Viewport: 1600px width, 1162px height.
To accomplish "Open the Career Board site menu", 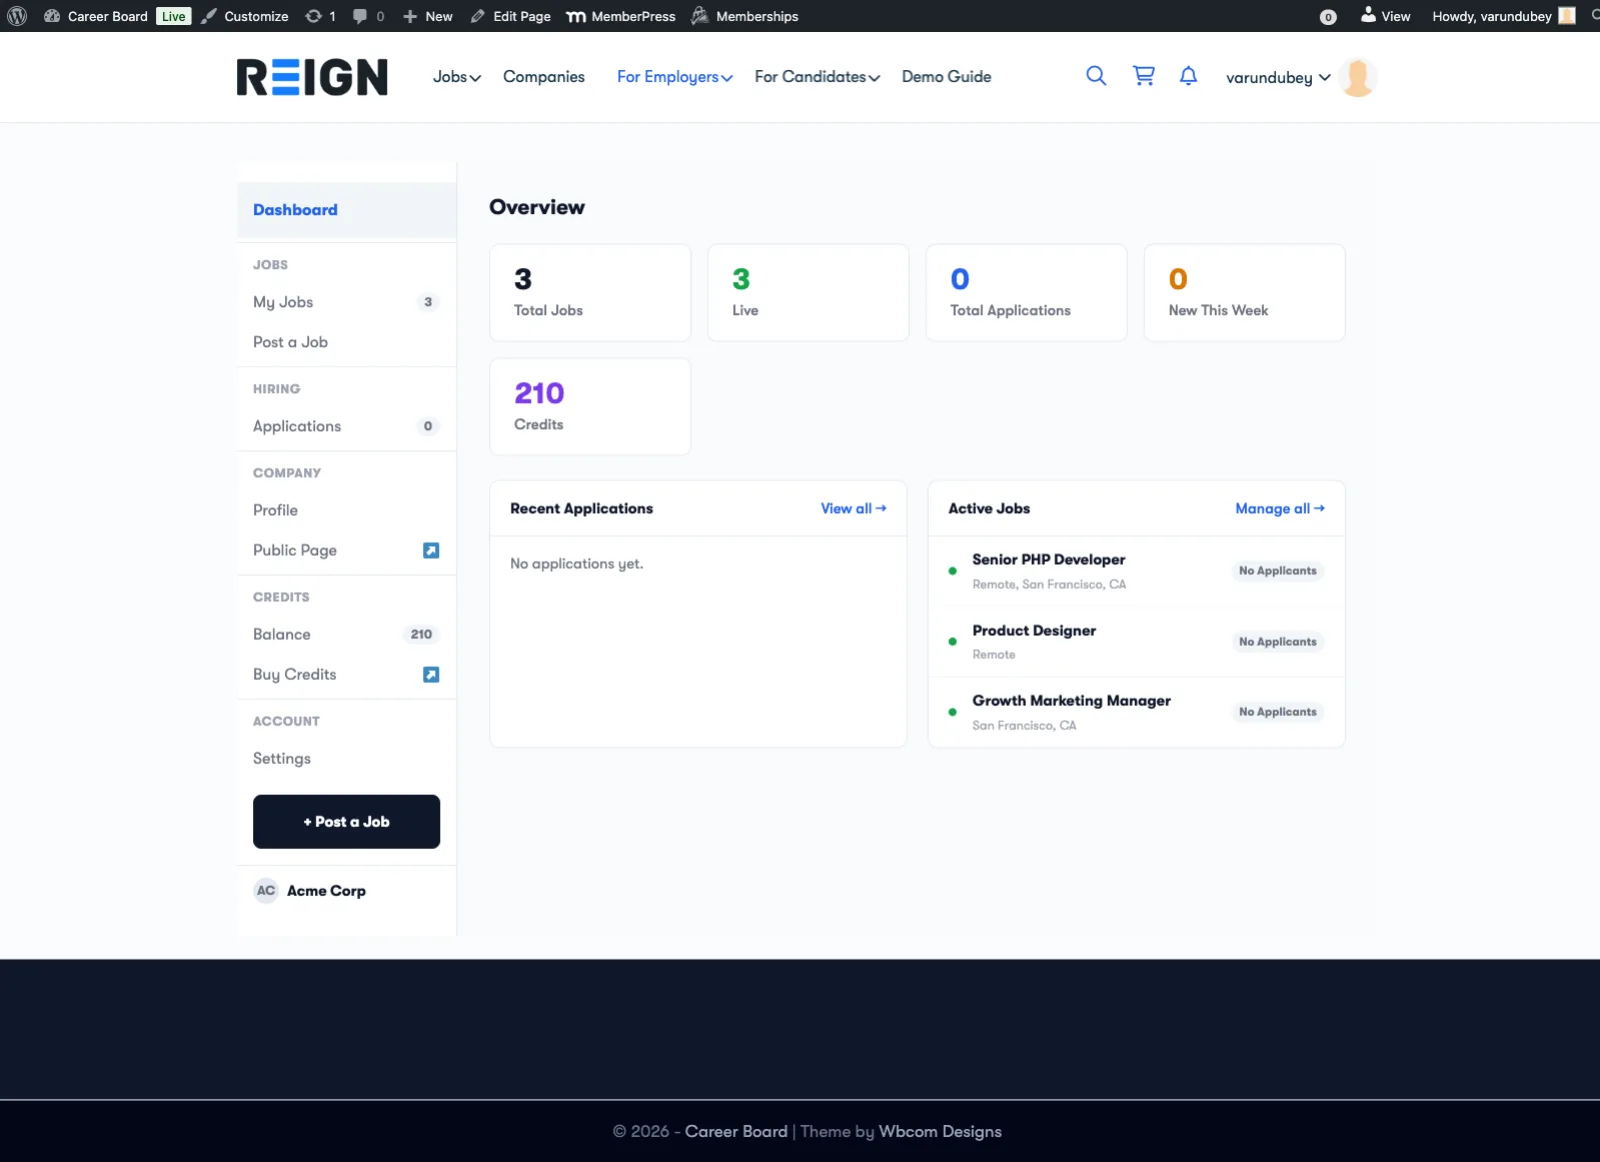I will [x=96, y=16].
